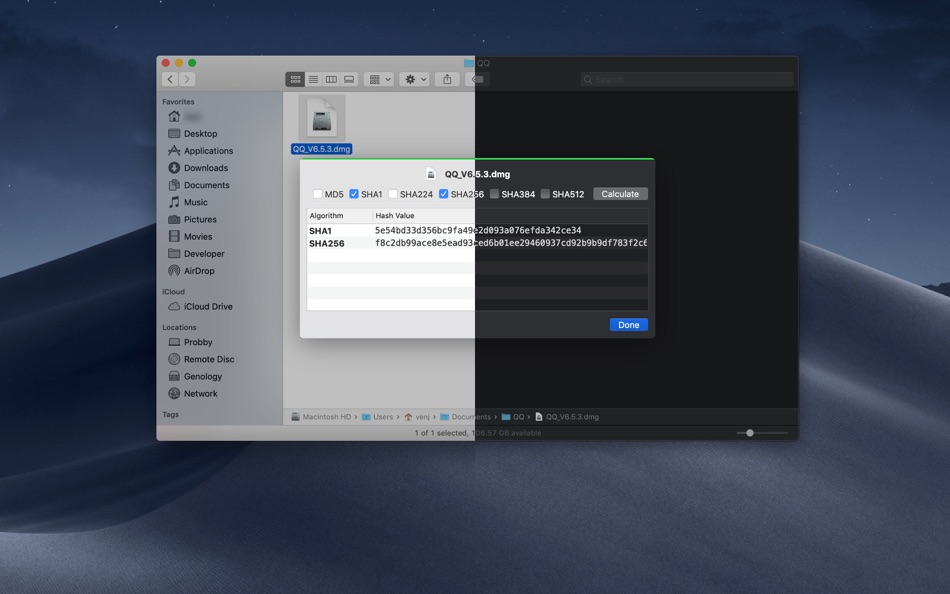Click the Finder search field
The height and width of the screenshot is (594, 950).
pyautogui.click(x=686, y=79)
